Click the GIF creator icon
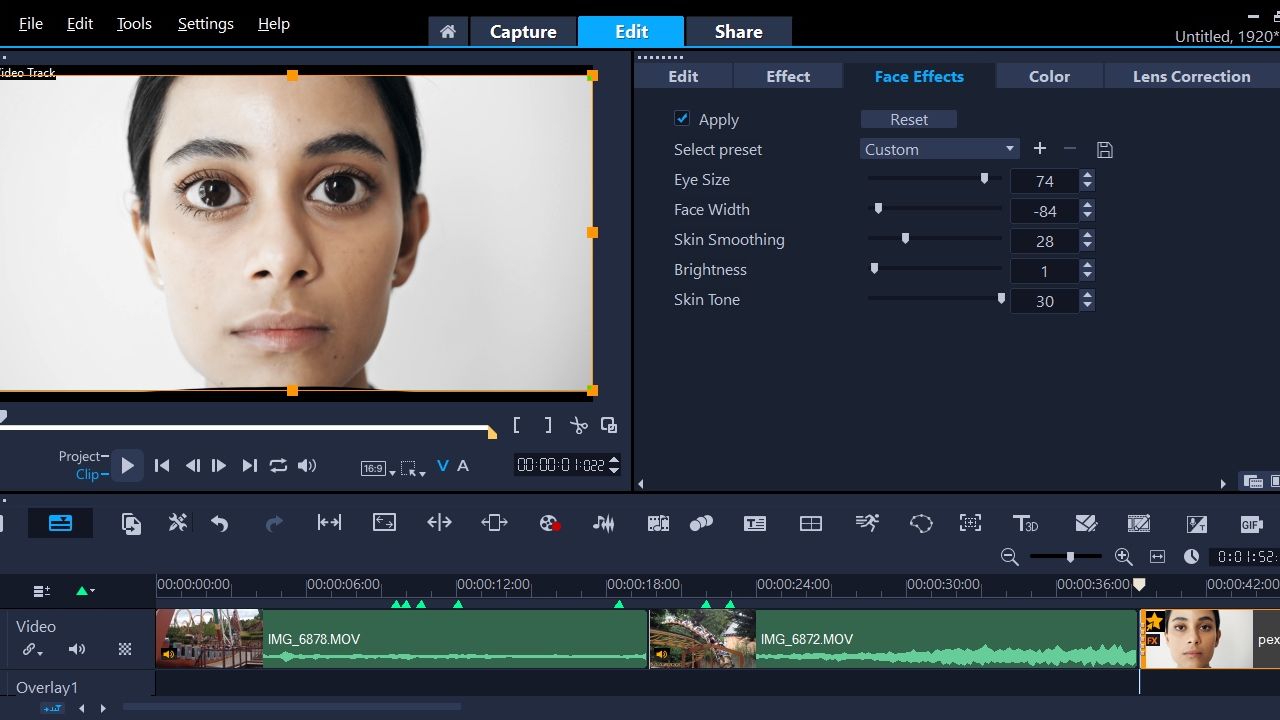The image size is (1280, 720). 1251,523
